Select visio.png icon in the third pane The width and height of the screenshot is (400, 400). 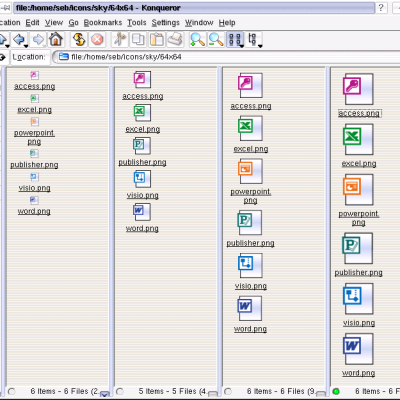point(250,266)
